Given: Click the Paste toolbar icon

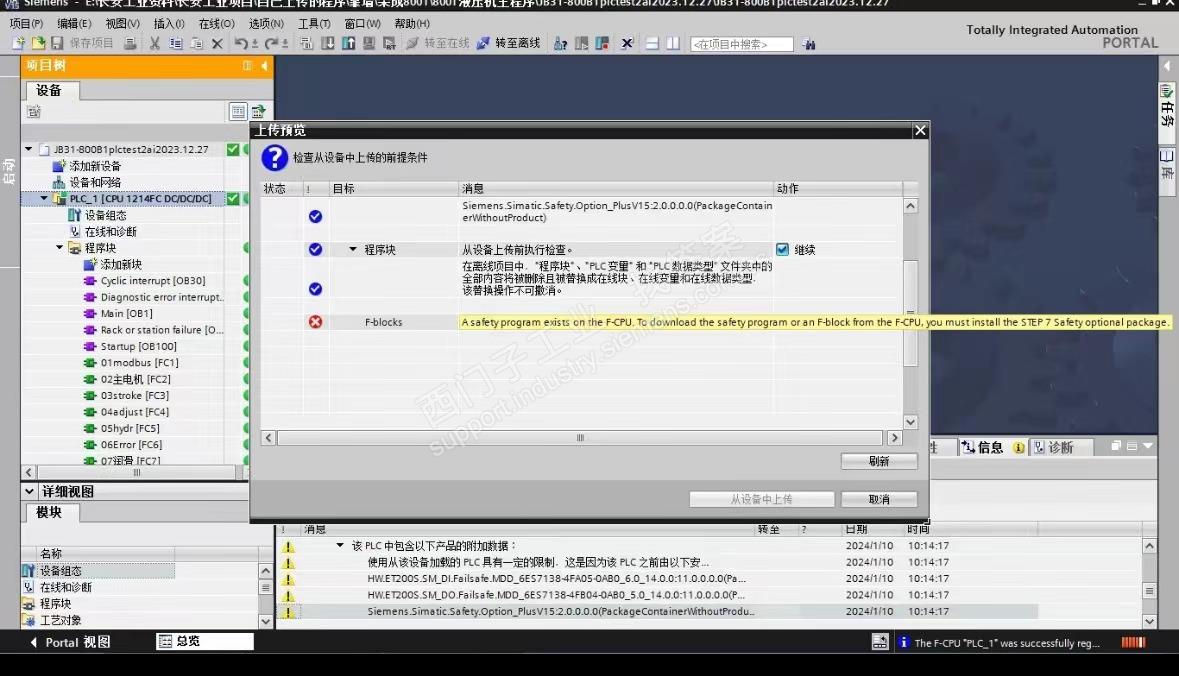Looking at the screenshot, I should pyautogui.click(x=196, y=44).
